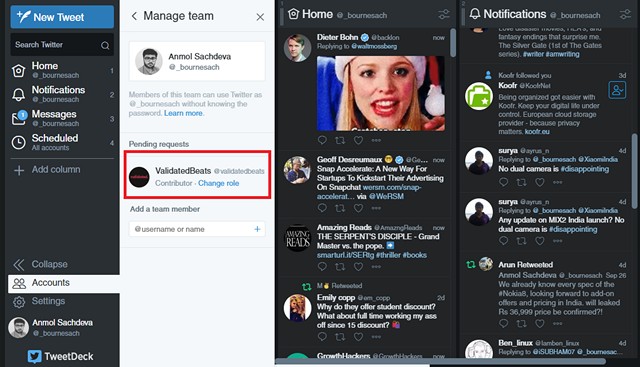The height and width of the screenshot is (367, 640).
Task: Open Notifications column settings sliders icon
Action: click(625, 15)
